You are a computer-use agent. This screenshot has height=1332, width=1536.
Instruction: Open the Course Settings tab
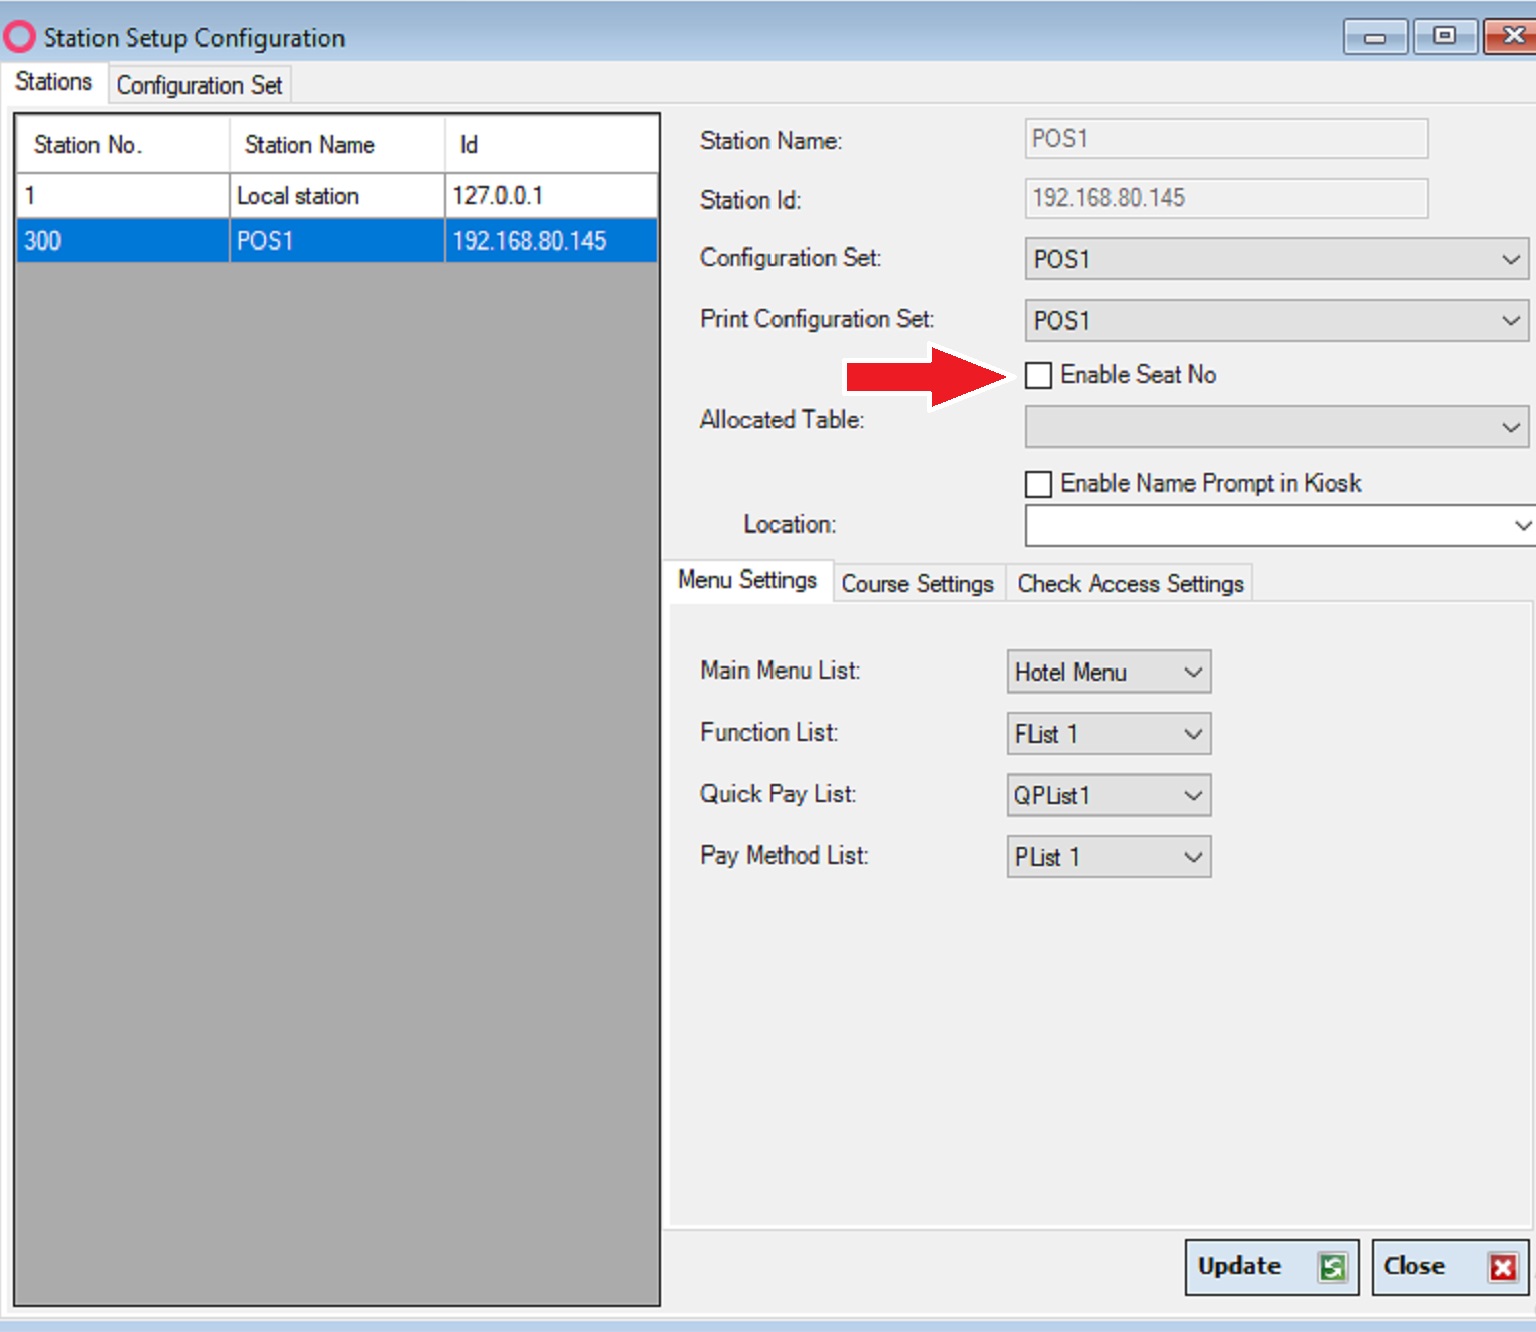click(917, 584)
